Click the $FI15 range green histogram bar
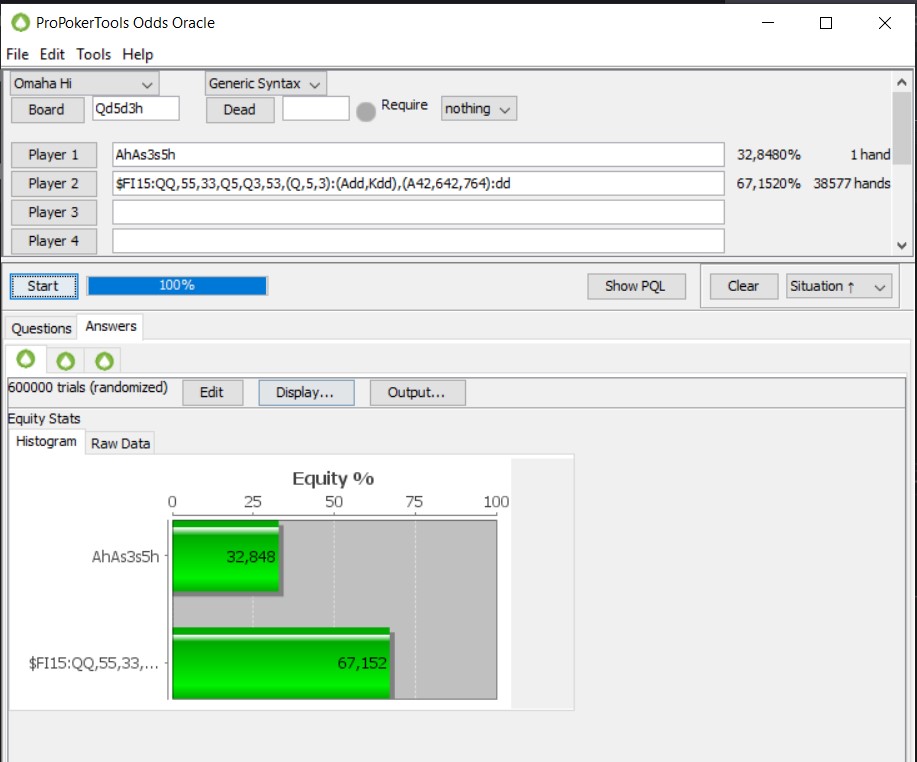The image size is (917, 762). click(x=281, y=663)
